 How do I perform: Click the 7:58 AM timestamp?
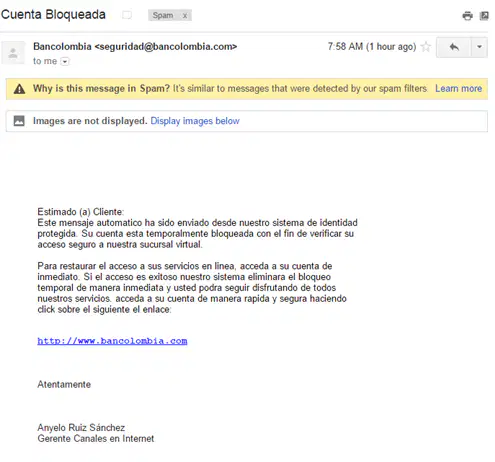[x=345, y=46]
